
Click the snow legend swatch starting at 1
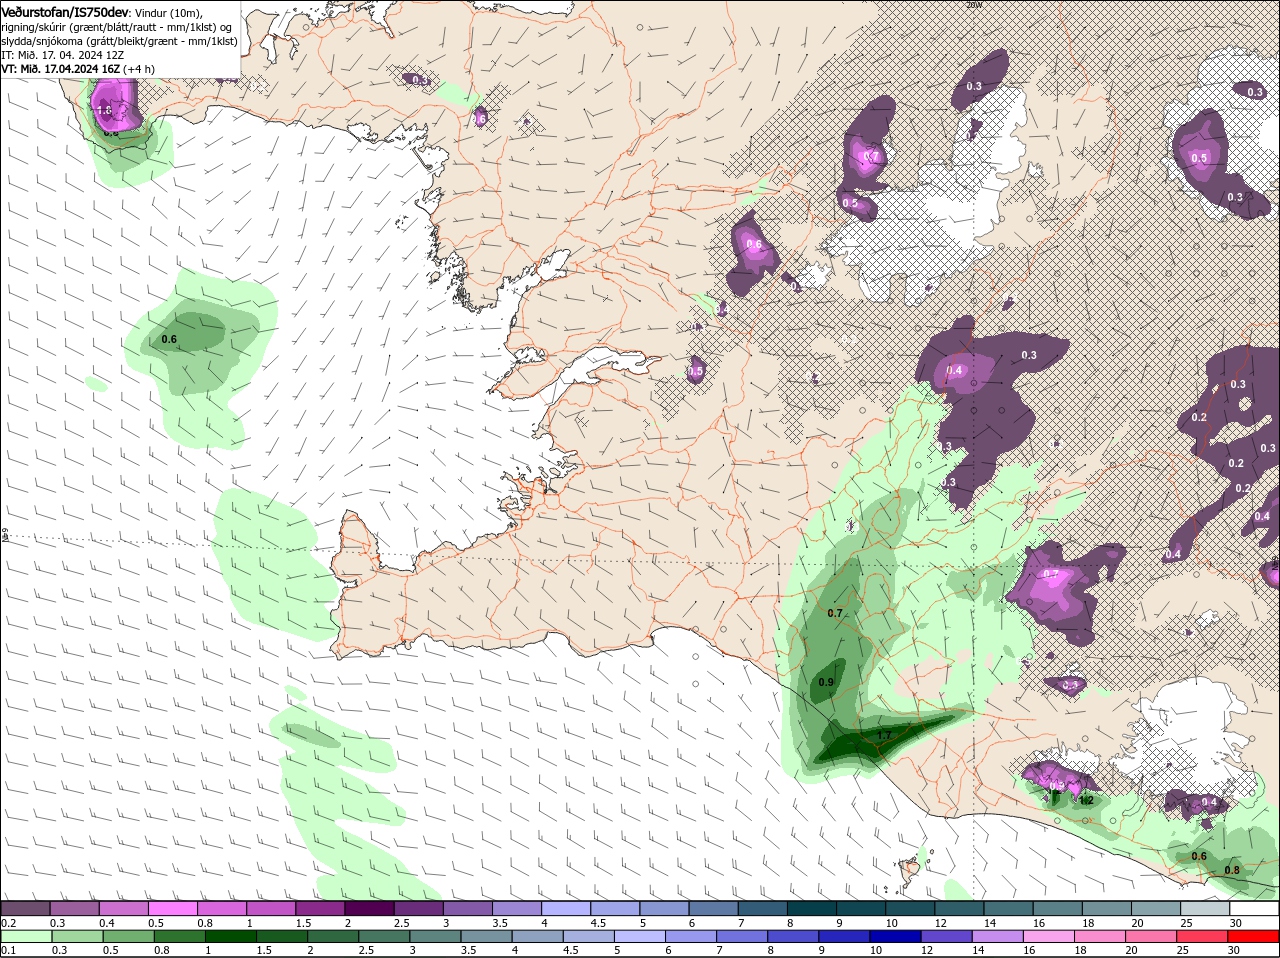tap(271, 908)
